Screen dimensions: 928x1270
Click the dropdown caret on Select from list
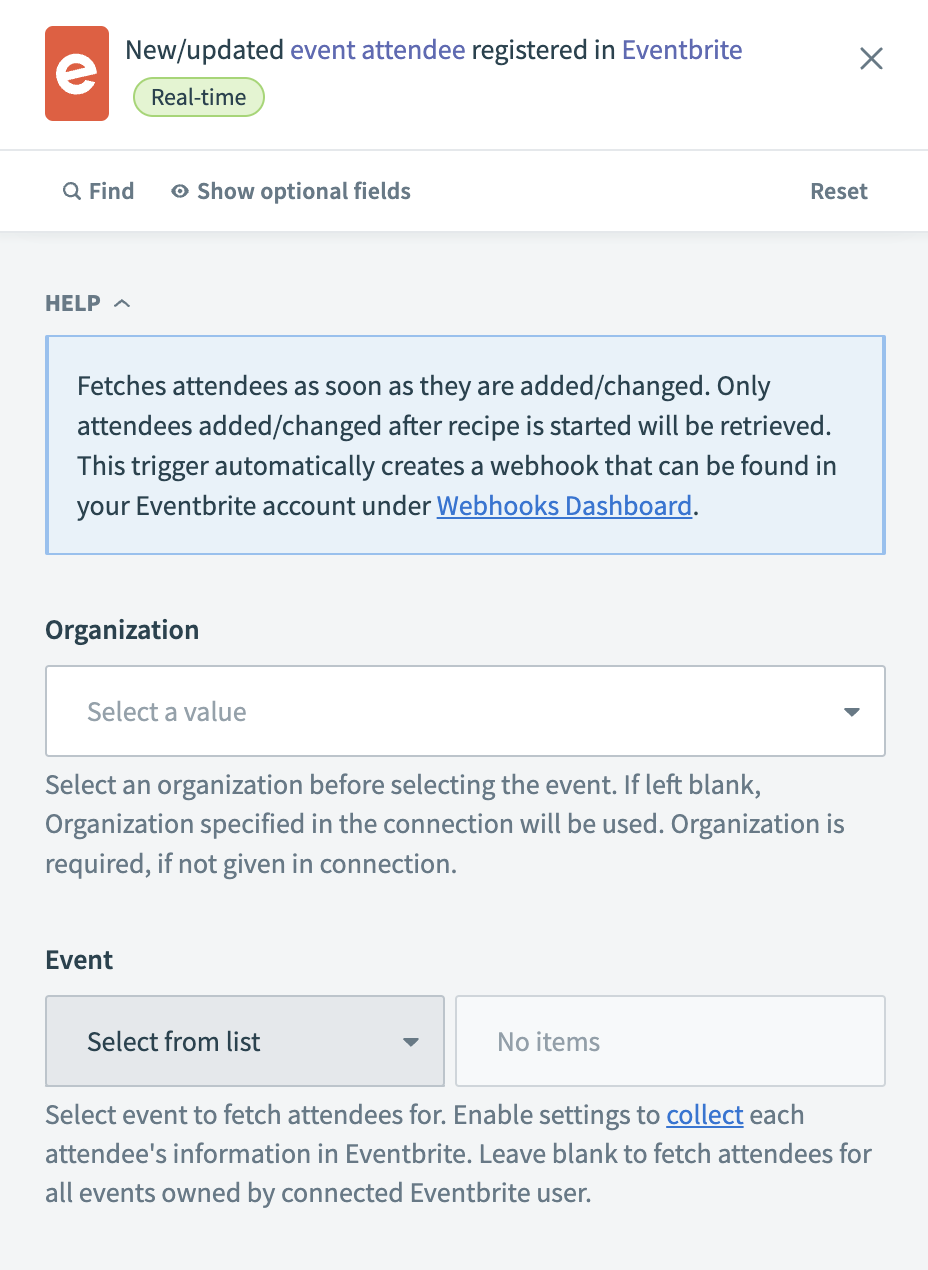pos(410,1041)
